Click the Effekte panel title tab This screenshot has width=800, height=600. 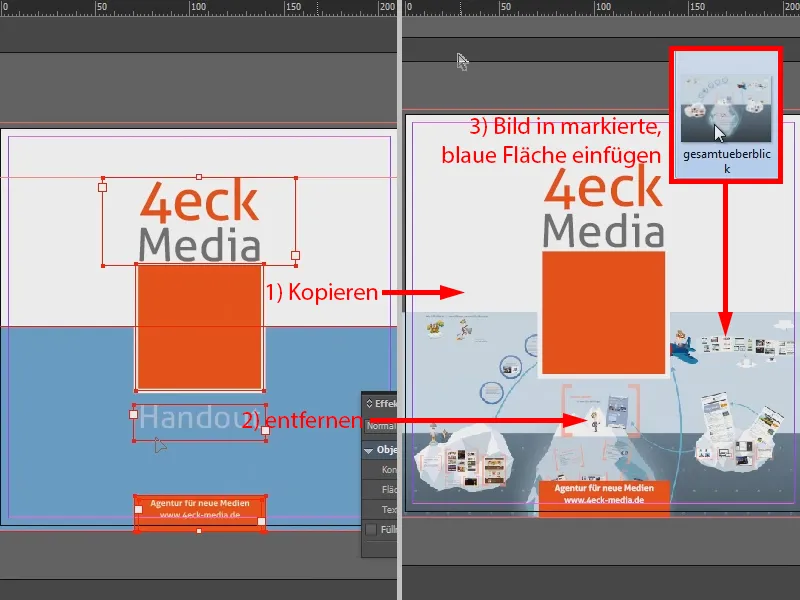tap(385, 404)
